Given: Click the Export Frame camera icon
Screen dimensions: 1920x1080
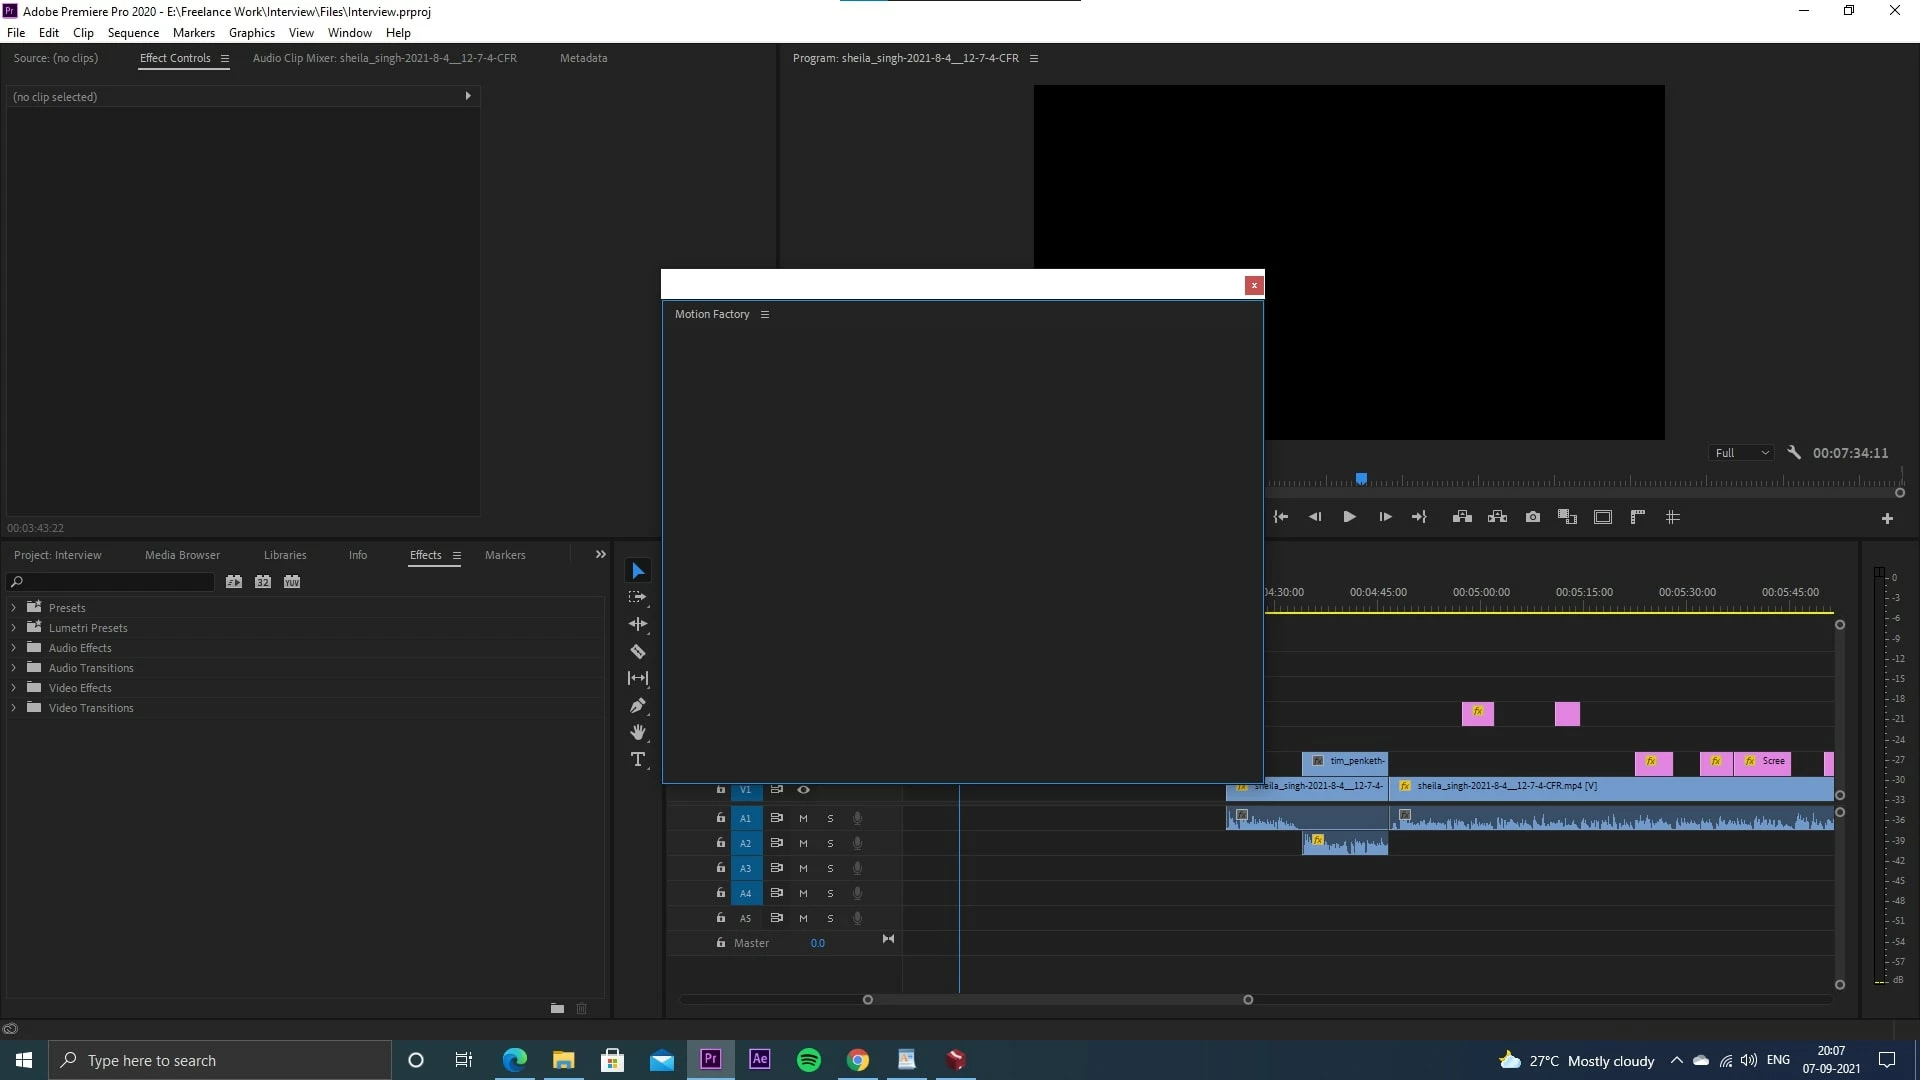Looking at the screenshot, I should [1532, 517].
